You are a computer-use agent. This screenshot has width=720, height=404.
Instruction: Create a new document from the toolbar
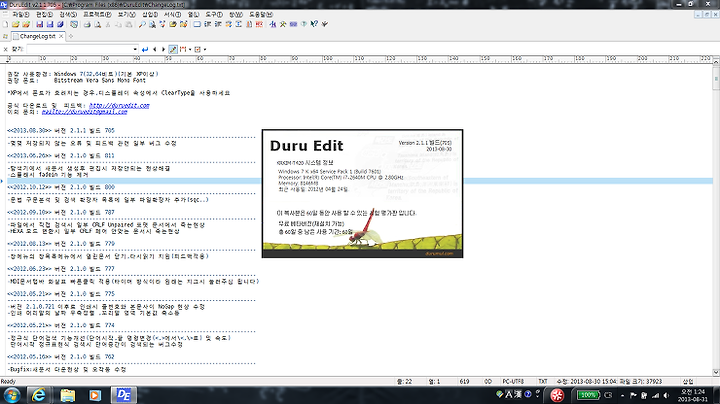pyautogui.click(x=5, y=24)
